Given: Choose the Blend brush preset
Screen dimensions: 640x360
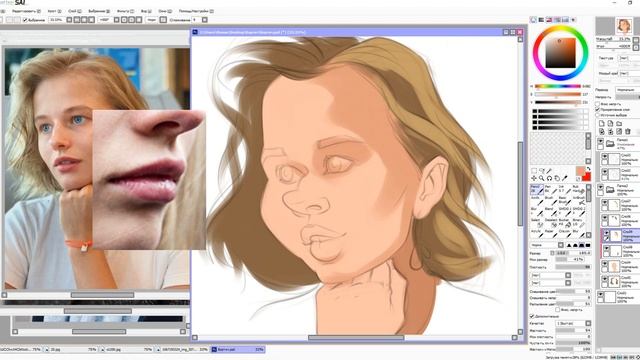Looking at the screenshot, I should tap(551, 212).
